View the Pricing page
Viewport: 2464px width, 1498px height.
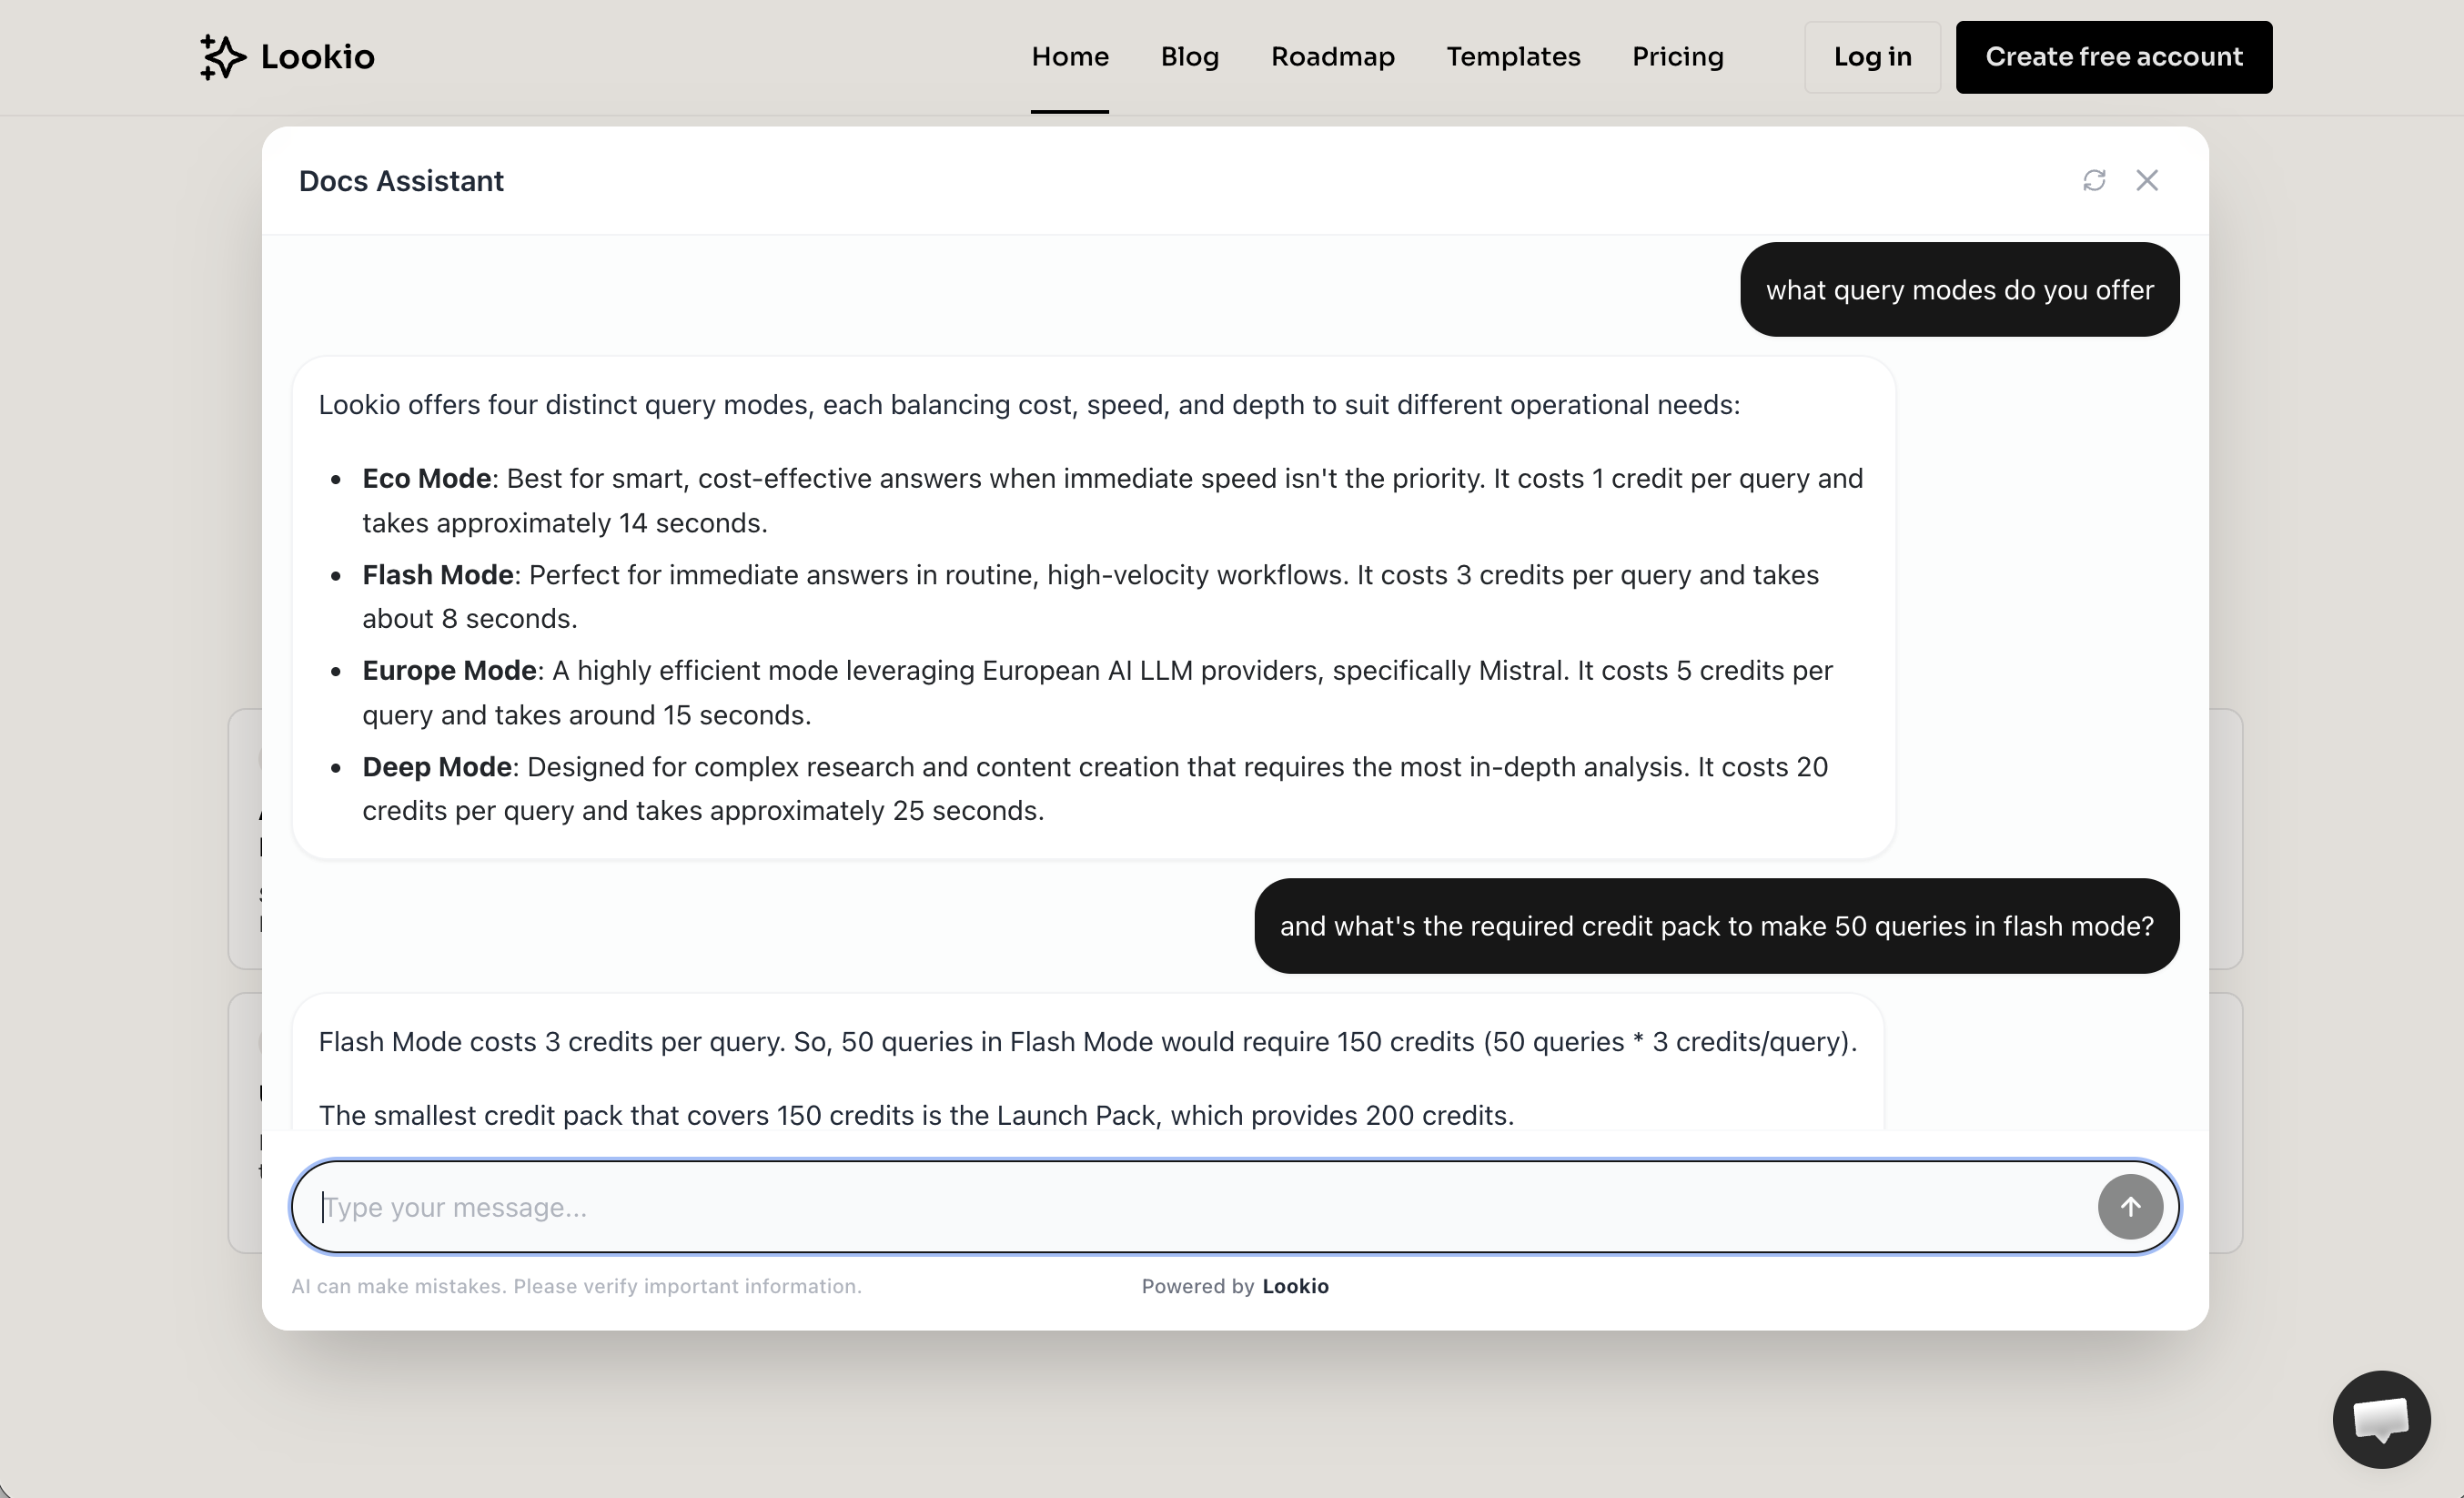point(1677,57)
